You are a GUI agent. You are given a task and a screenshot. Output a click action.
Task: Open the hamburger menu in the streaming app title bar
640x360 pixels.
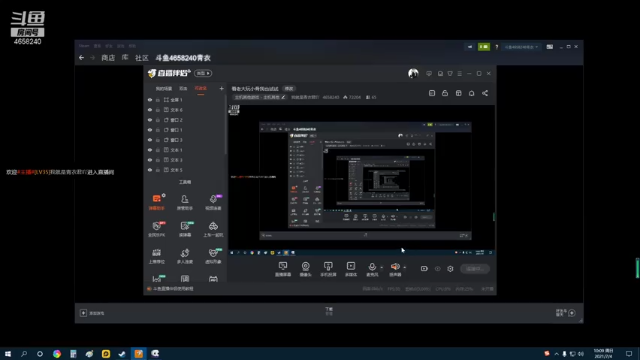click(460, 73)
